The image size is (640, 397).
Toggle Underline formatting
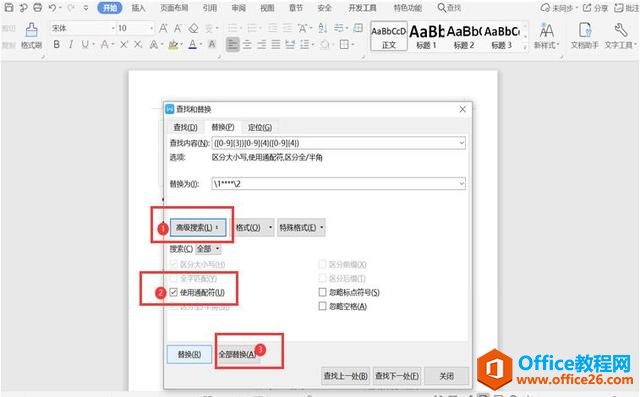[x=84, y=44]
